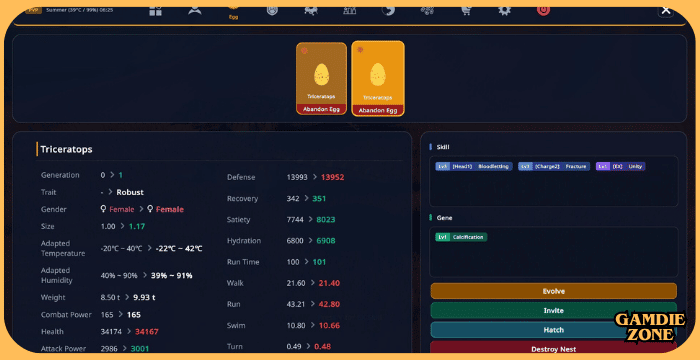Image resolution: width=700 pixels, height=360 pixels.
Task: Select the purple EX Unity skill tag
Action: [x=621, y=166]
